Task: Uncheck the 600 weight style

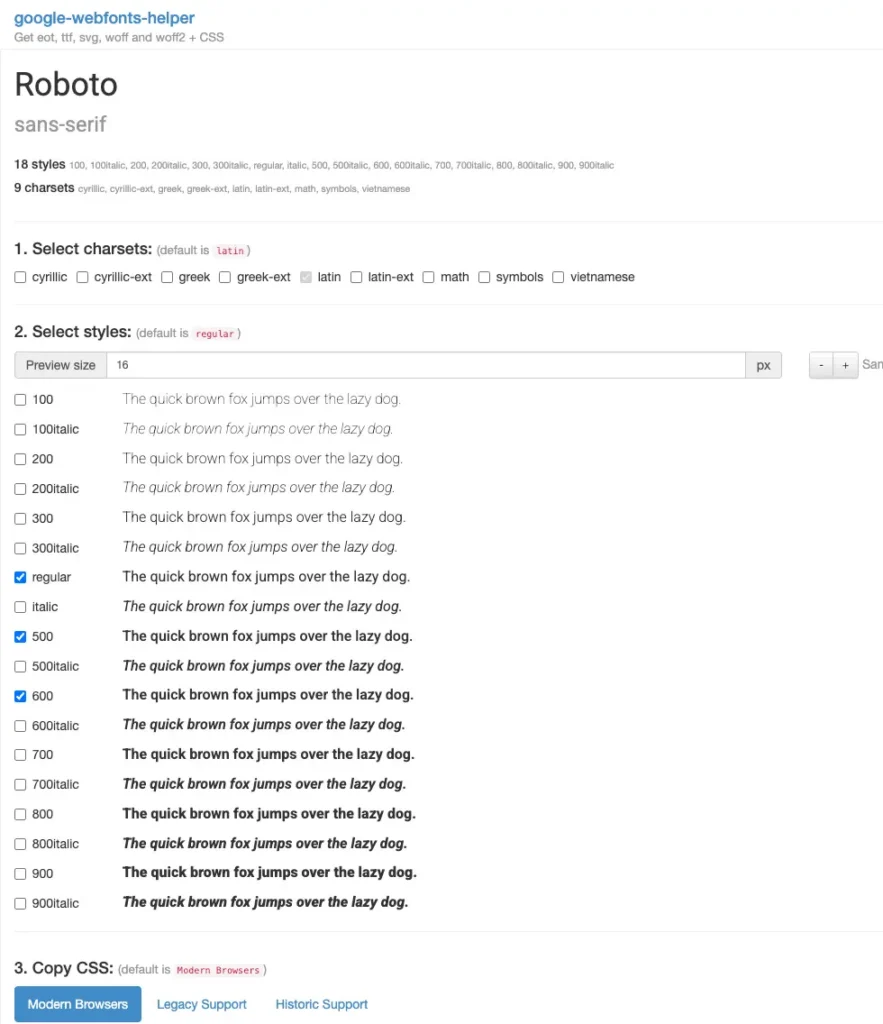Action: 20,695
